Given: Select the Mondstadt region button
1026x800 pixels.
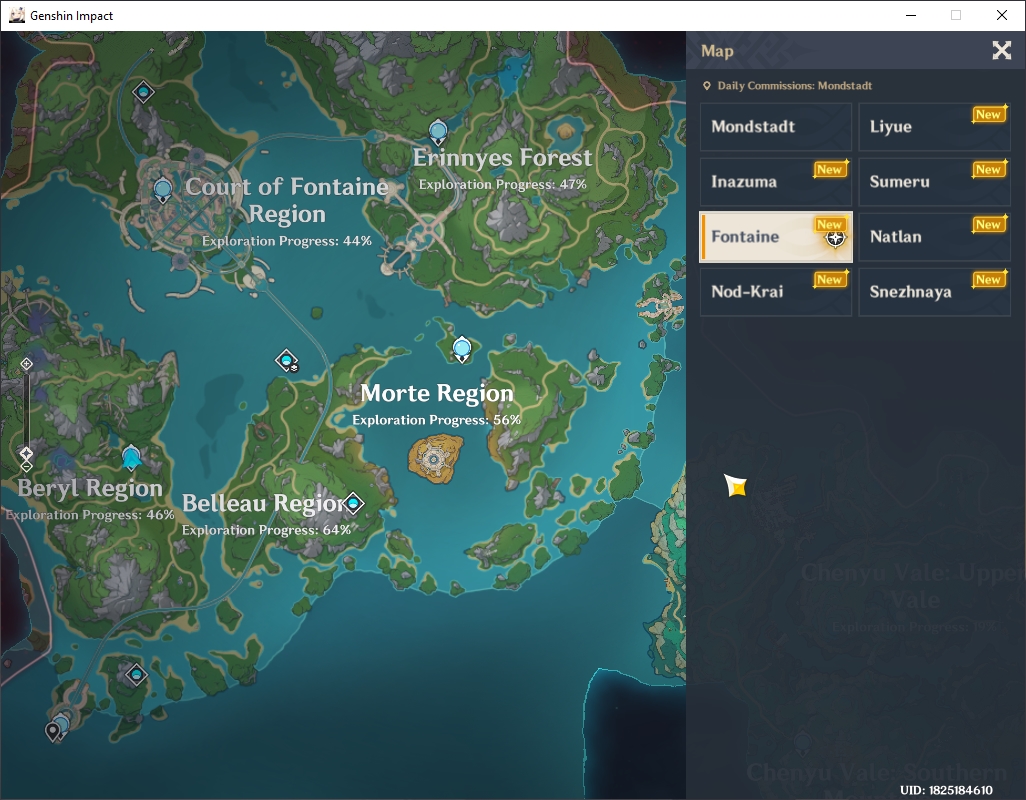Looking at the screenshot, I should [775, 126].
